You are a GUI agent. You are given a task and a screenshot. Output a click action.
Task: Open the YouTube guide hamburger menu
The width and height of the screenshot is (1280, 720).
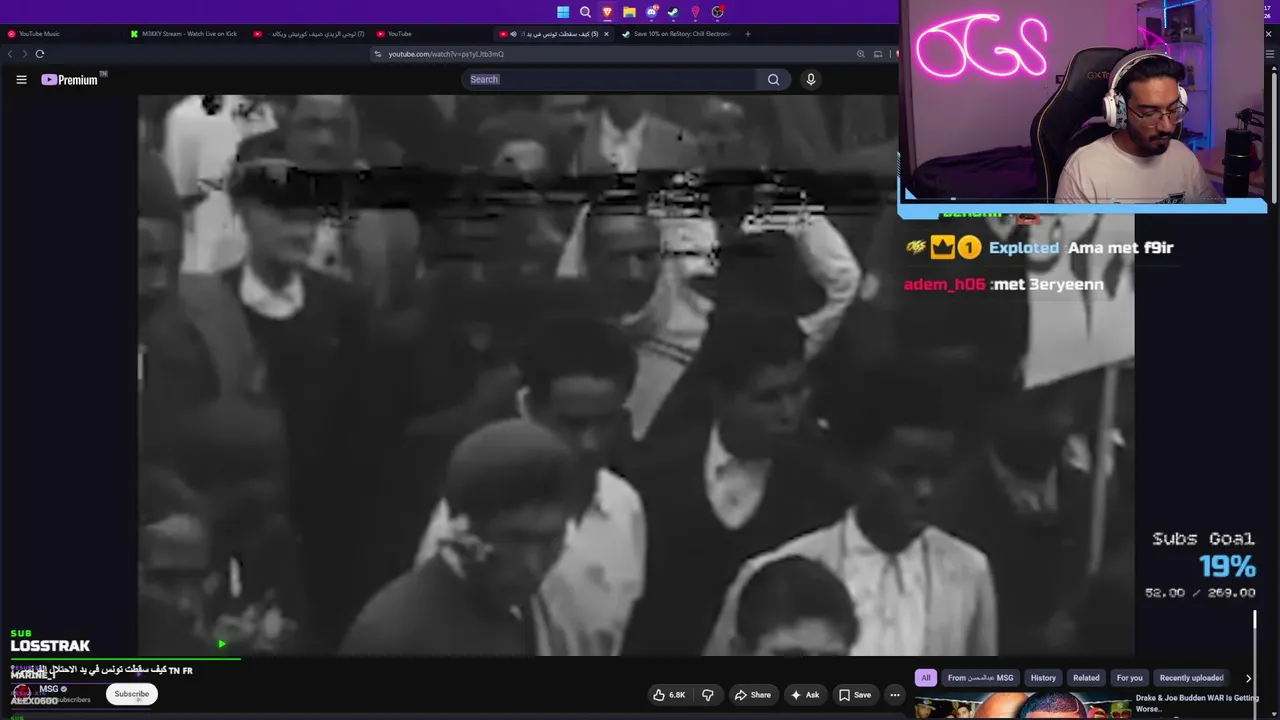[21, 80]
